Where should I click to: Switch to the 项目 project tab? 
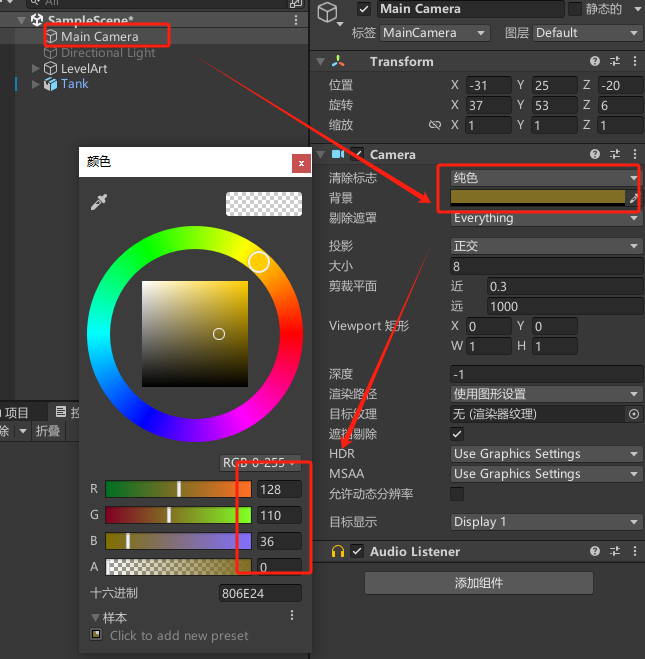(17, 413)
